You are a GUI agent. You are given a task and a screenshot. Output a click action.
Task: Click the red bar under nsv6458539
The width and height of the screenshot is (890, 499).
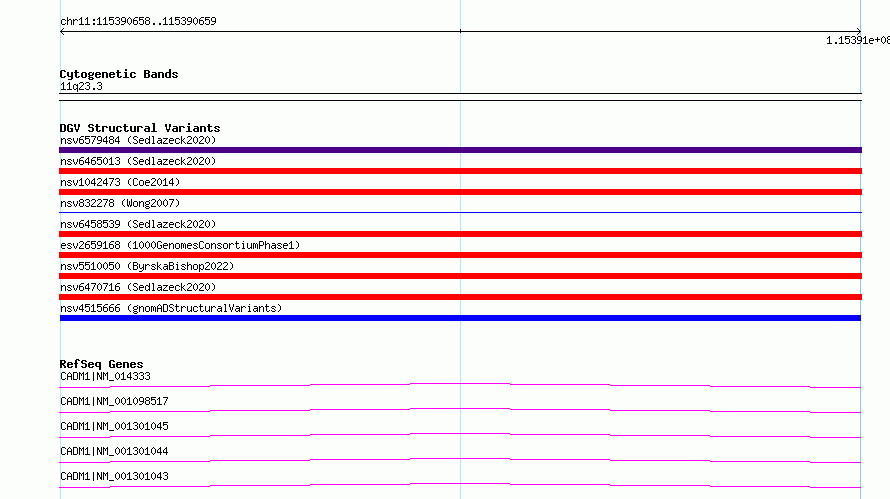[x=460, y=234]
